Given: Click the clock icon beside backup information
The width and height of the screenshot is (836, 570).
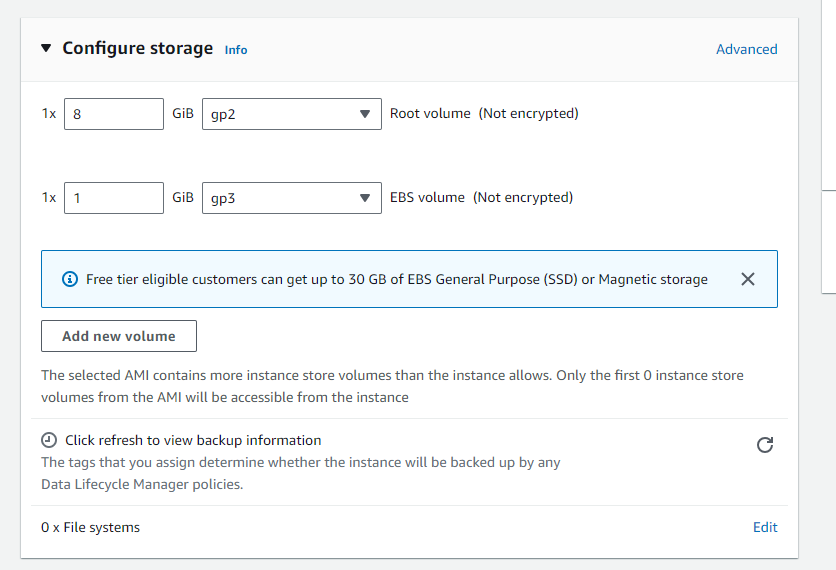Looking at the screenshot, I should click(49, 440).
